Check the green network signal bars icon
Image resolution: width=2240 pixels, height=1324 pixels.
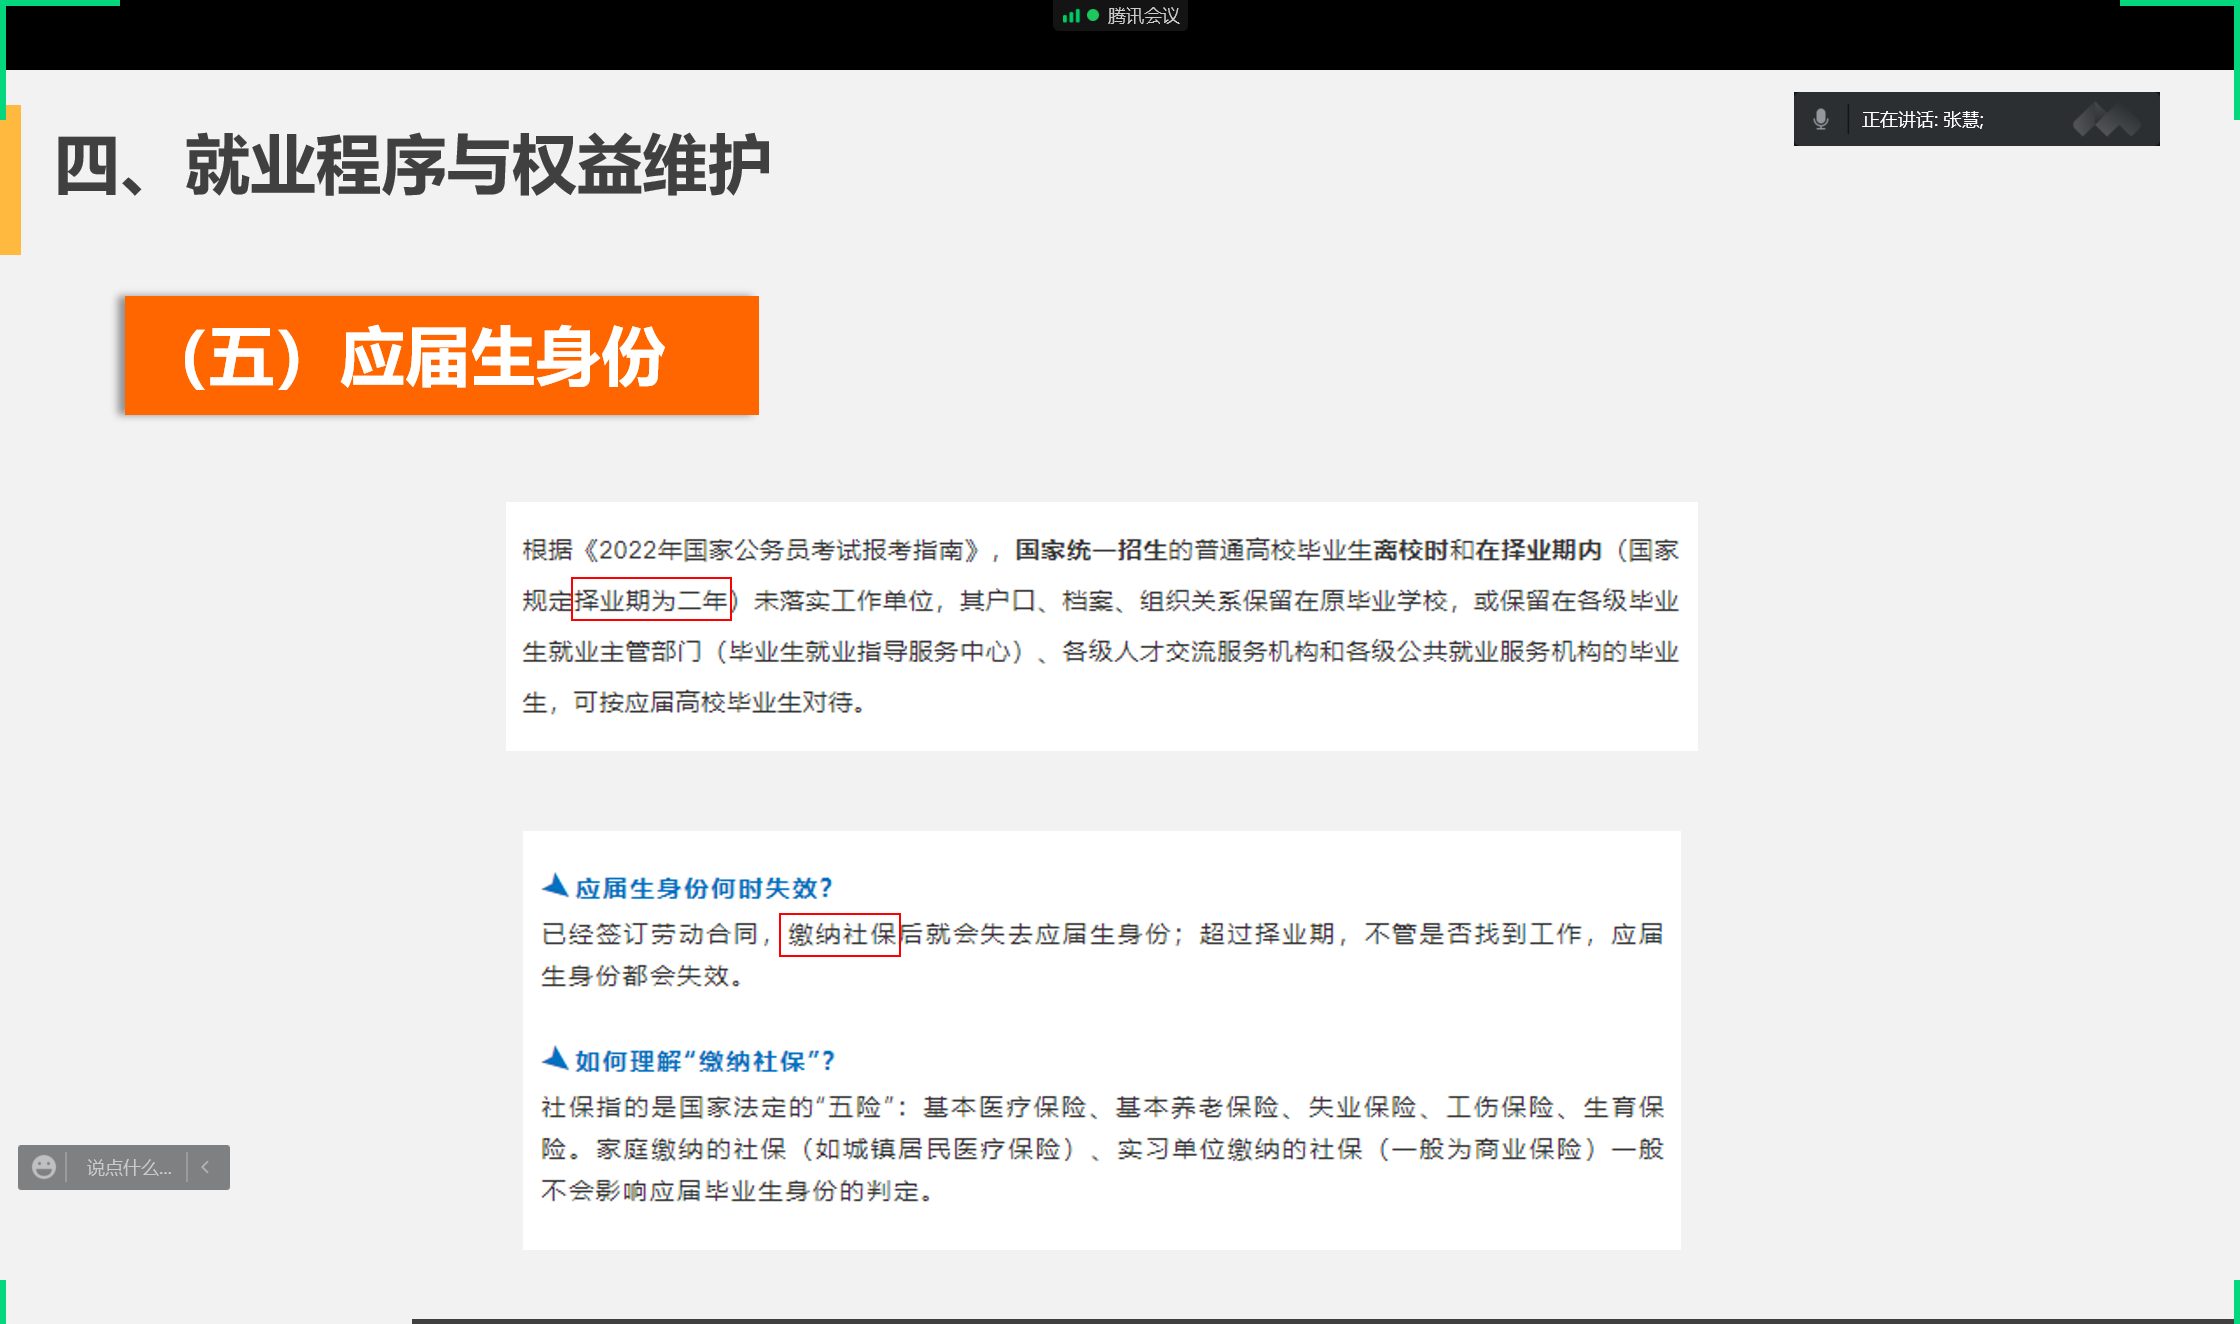tap(1071, 16)
